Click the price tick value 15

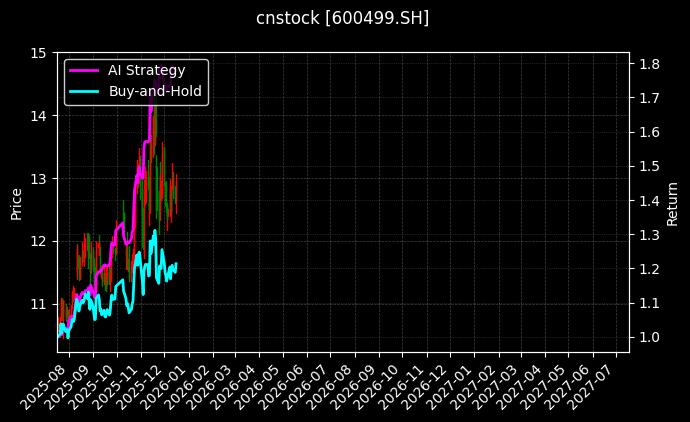coord(38,53)
